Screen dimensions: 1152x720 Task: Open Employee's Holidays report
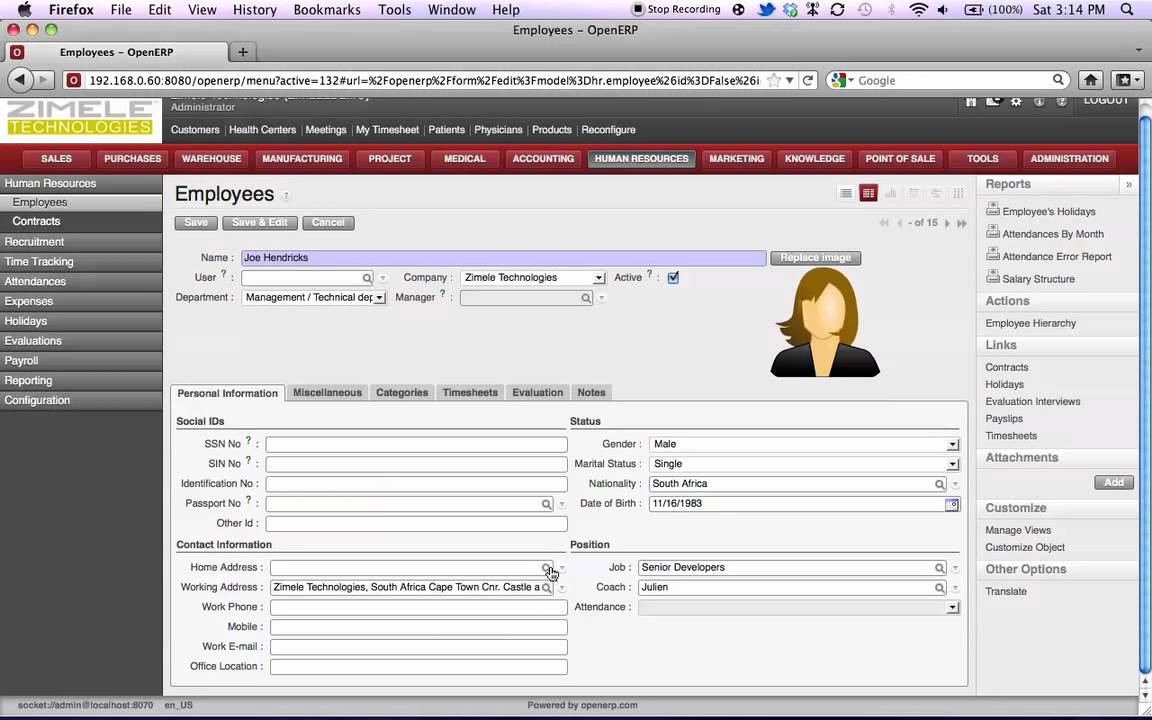pos(1048,212)
